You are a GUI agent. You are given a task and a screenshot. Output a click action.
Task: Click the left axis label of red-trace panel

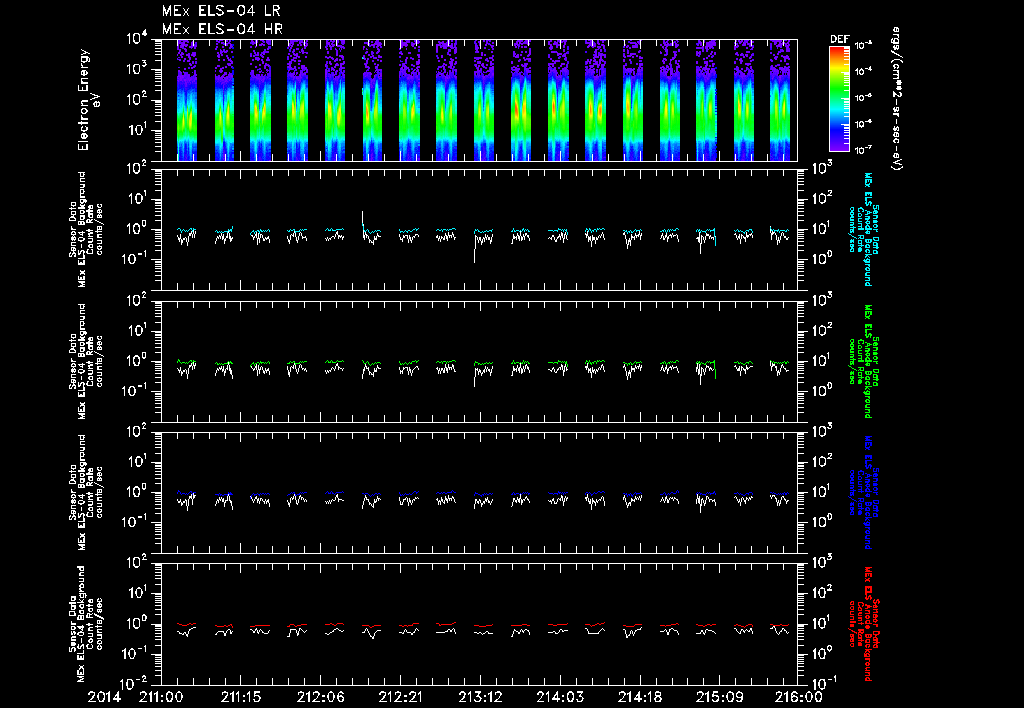tap(85, 624)
